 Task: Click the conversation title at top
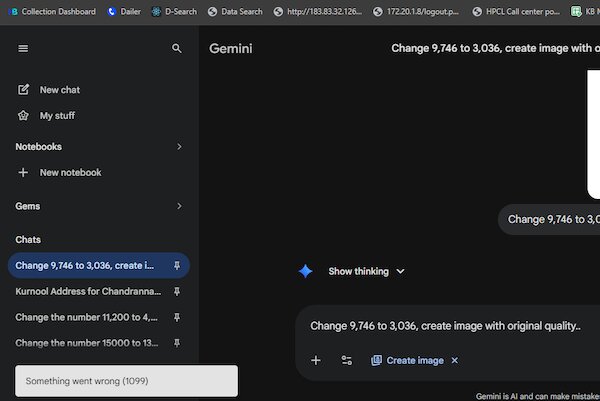coord(495,48)
